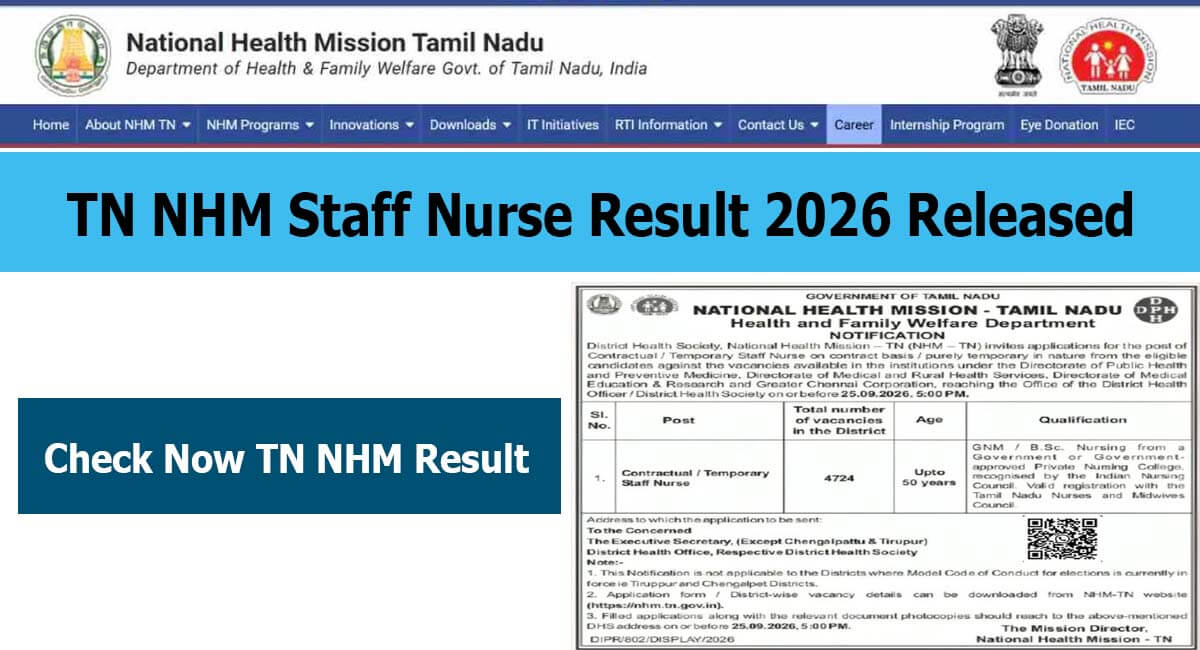Open the IT Initiatives menu item

(563, 125)
